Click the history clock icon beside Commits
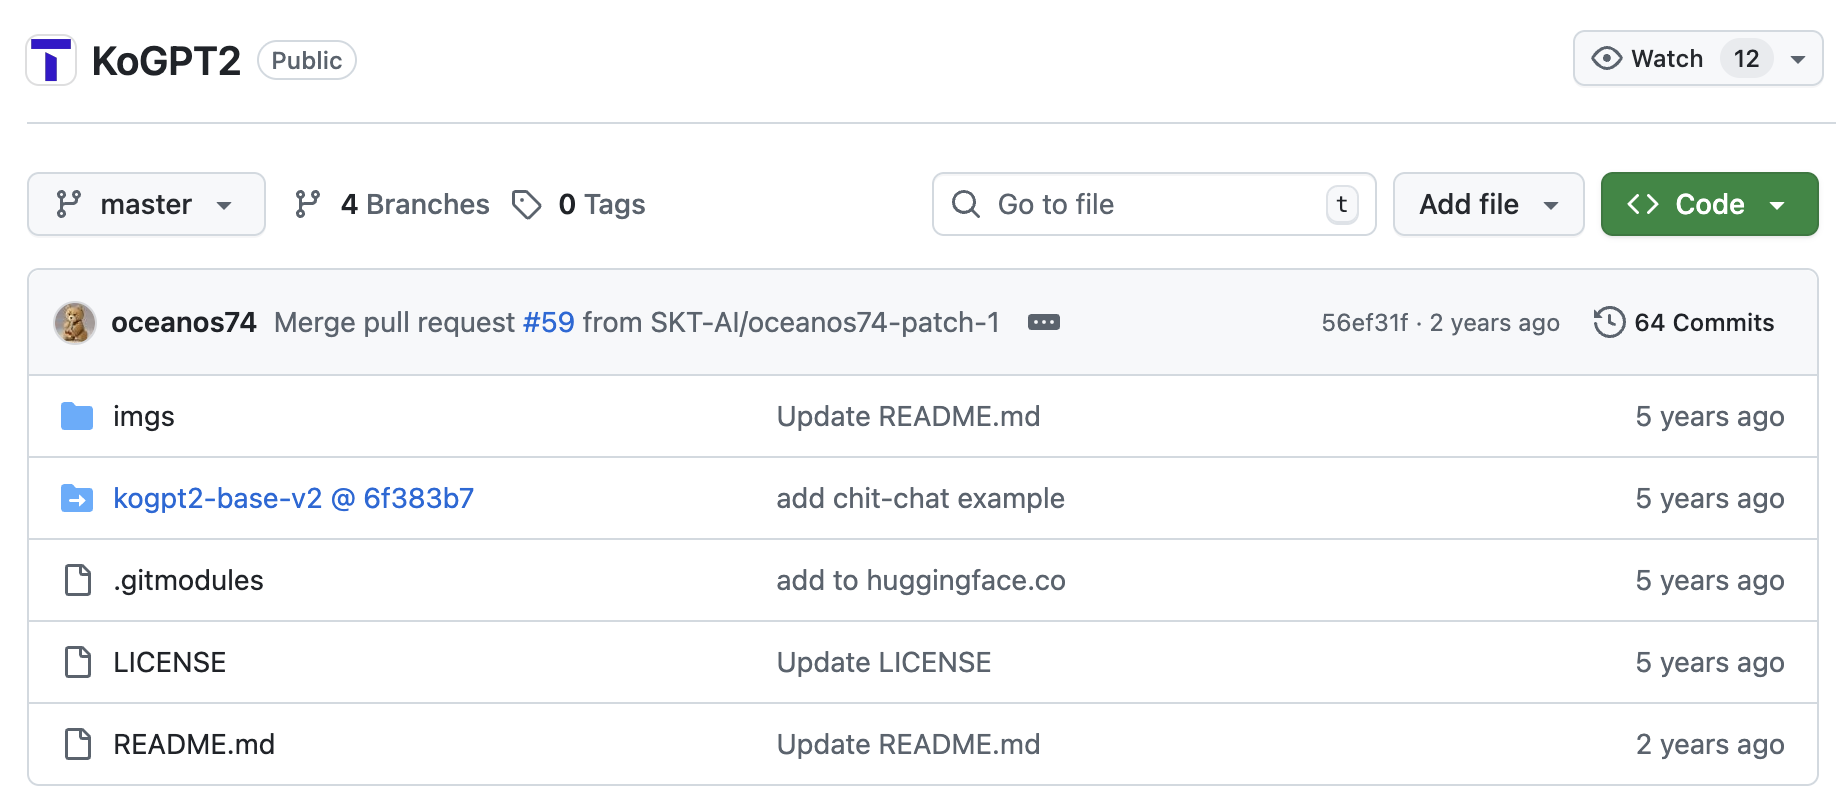 1609,322
